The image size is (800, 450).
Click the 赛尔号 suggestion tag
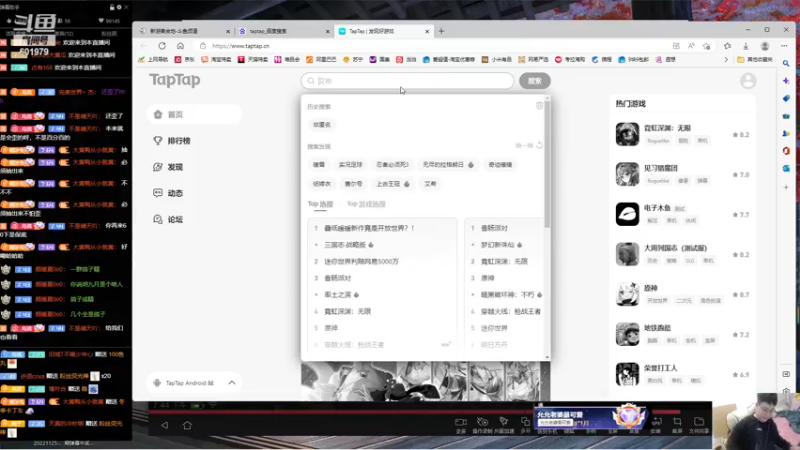tap(353, 184)
